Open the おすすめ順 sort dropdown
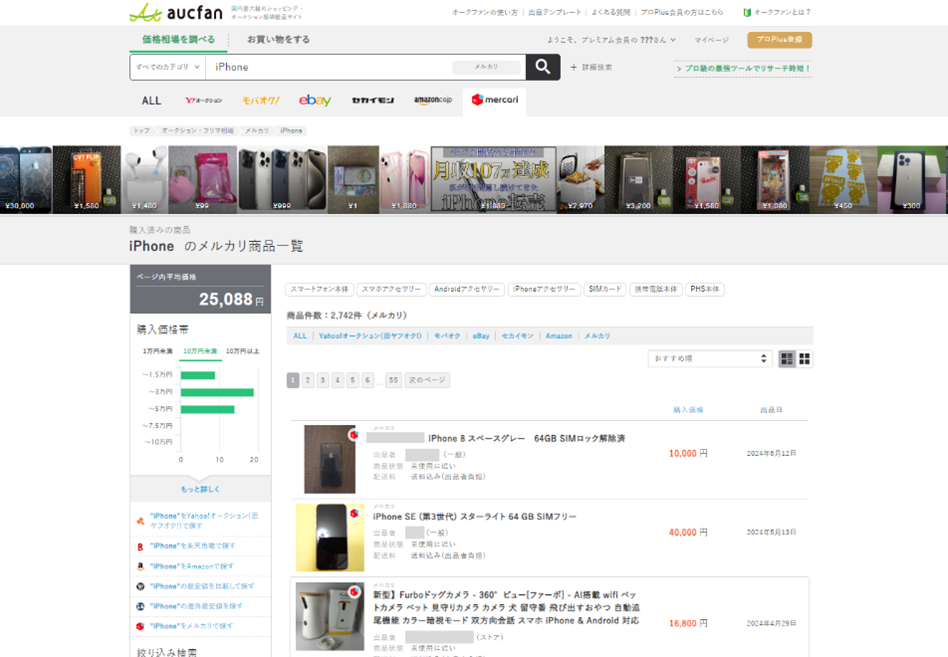Image resolution: width=948 pixels, height=657 pixels. click(708, 358)
